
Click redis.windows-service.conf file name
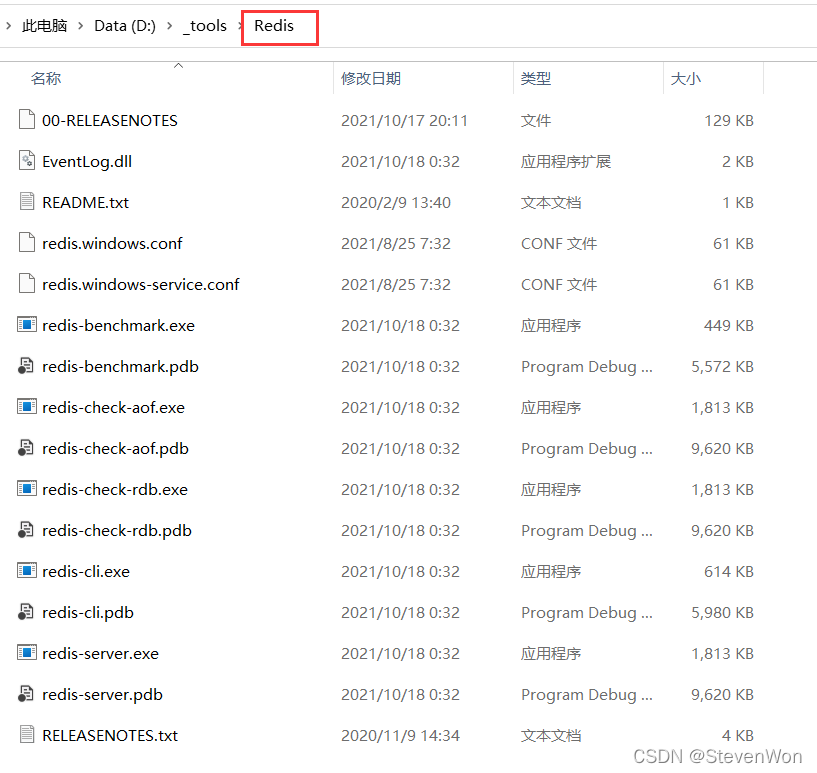[140, 284]
